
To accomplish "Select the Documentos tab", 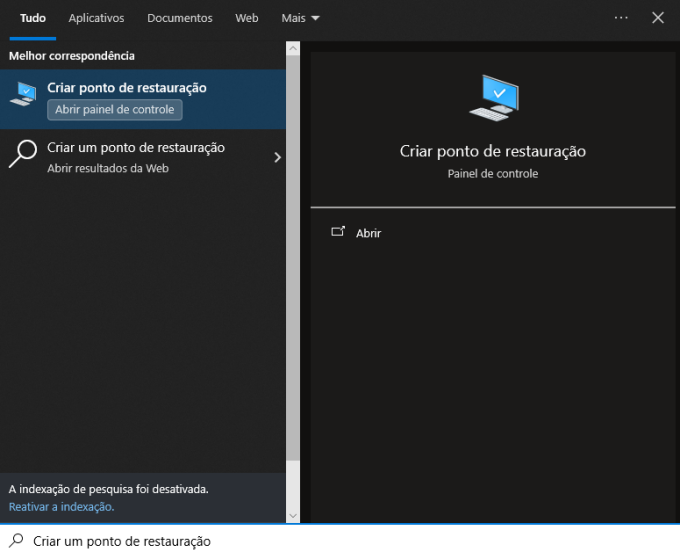I will coord(180,18).
